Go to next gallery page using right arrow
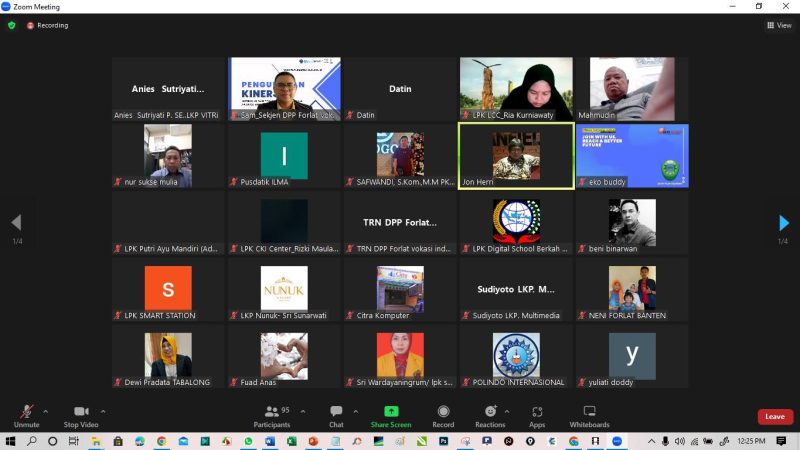Screen dimensions: 800x450 [x=783, y=223]
